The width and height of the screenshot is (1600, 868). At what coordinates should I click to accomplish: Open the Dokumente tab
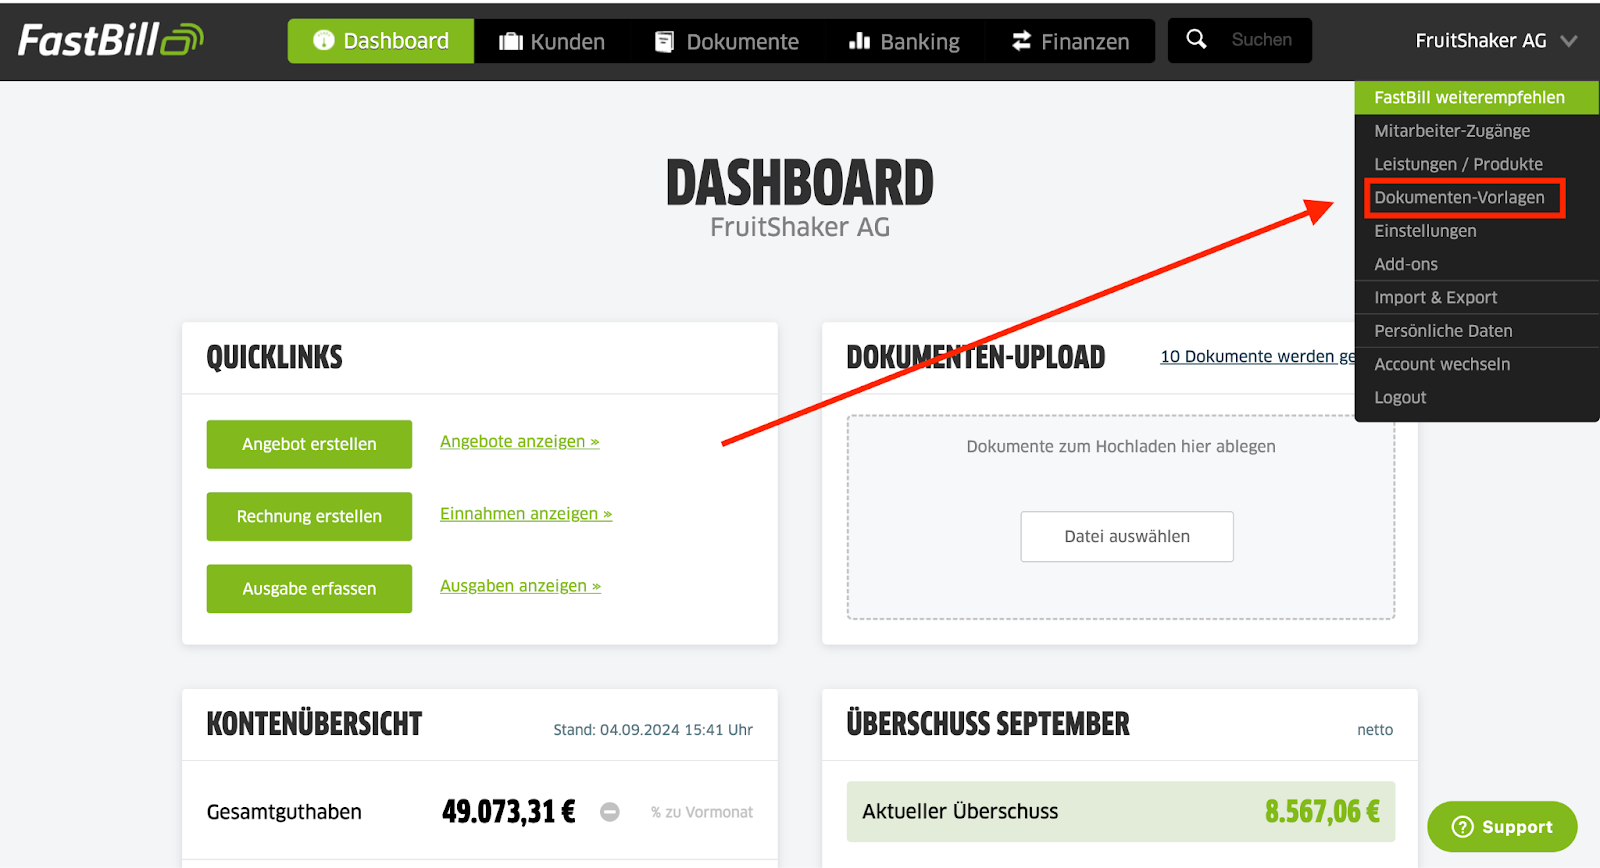coord(727,41)
